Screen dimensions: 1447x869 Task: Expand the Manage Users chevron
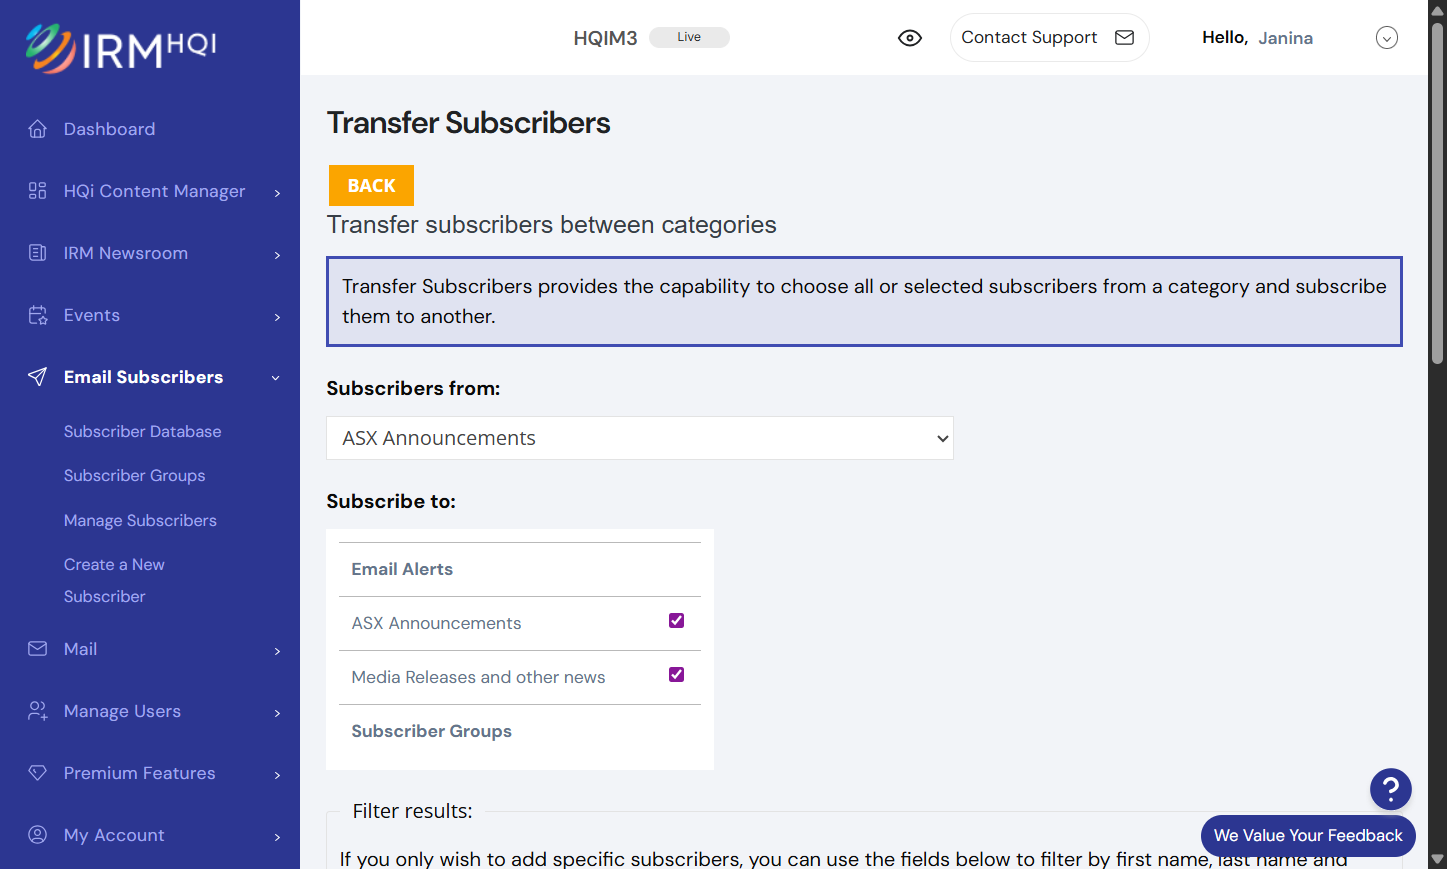(277, 713)
